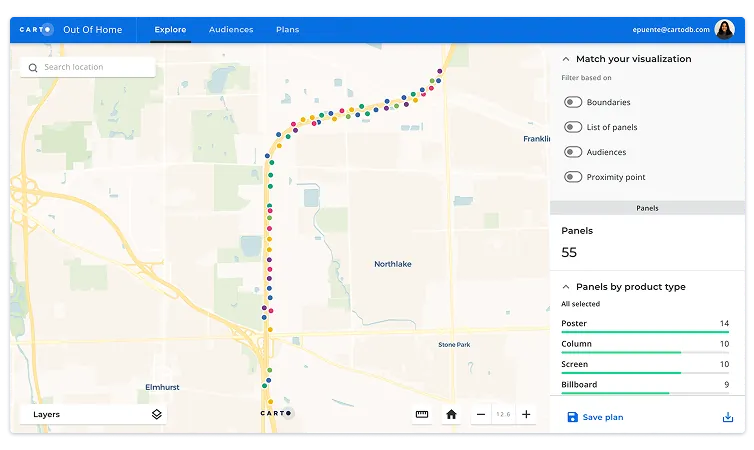The image size is (754, 450).
Task: Collapse the Panels by product type section
Action: tap(566, 287)
